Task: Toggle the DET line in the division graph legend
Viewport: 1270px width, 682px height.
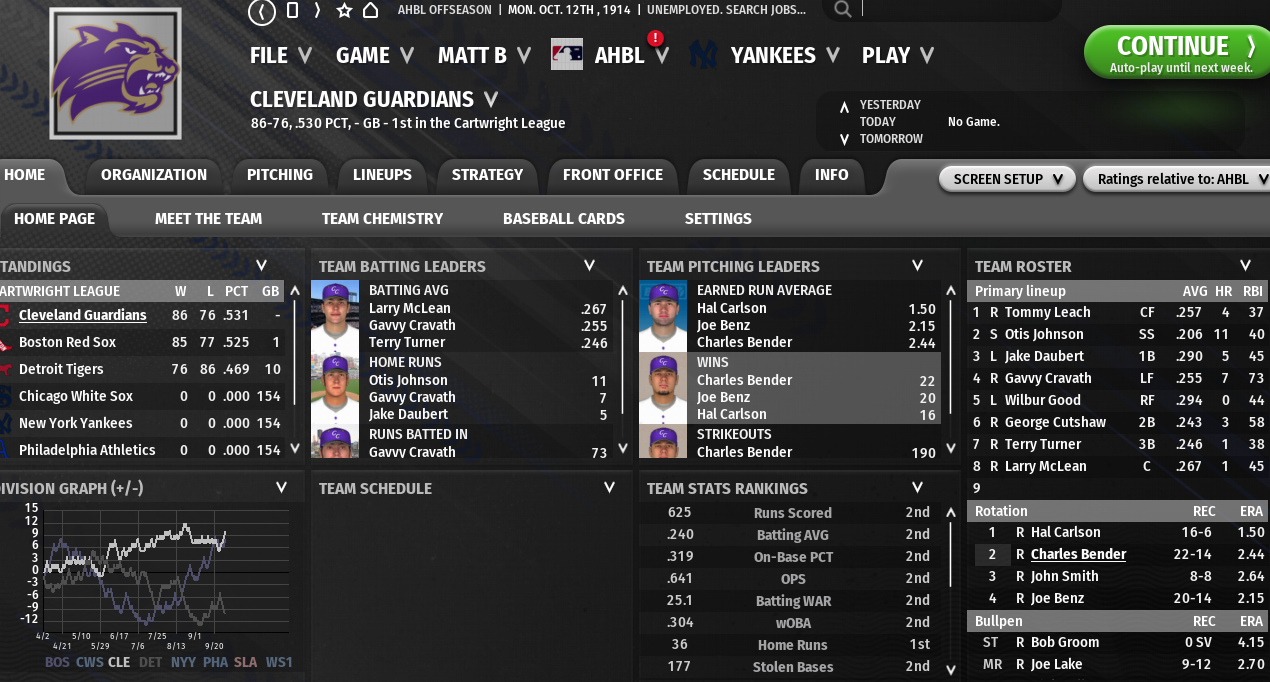Action: coord(150,662)
